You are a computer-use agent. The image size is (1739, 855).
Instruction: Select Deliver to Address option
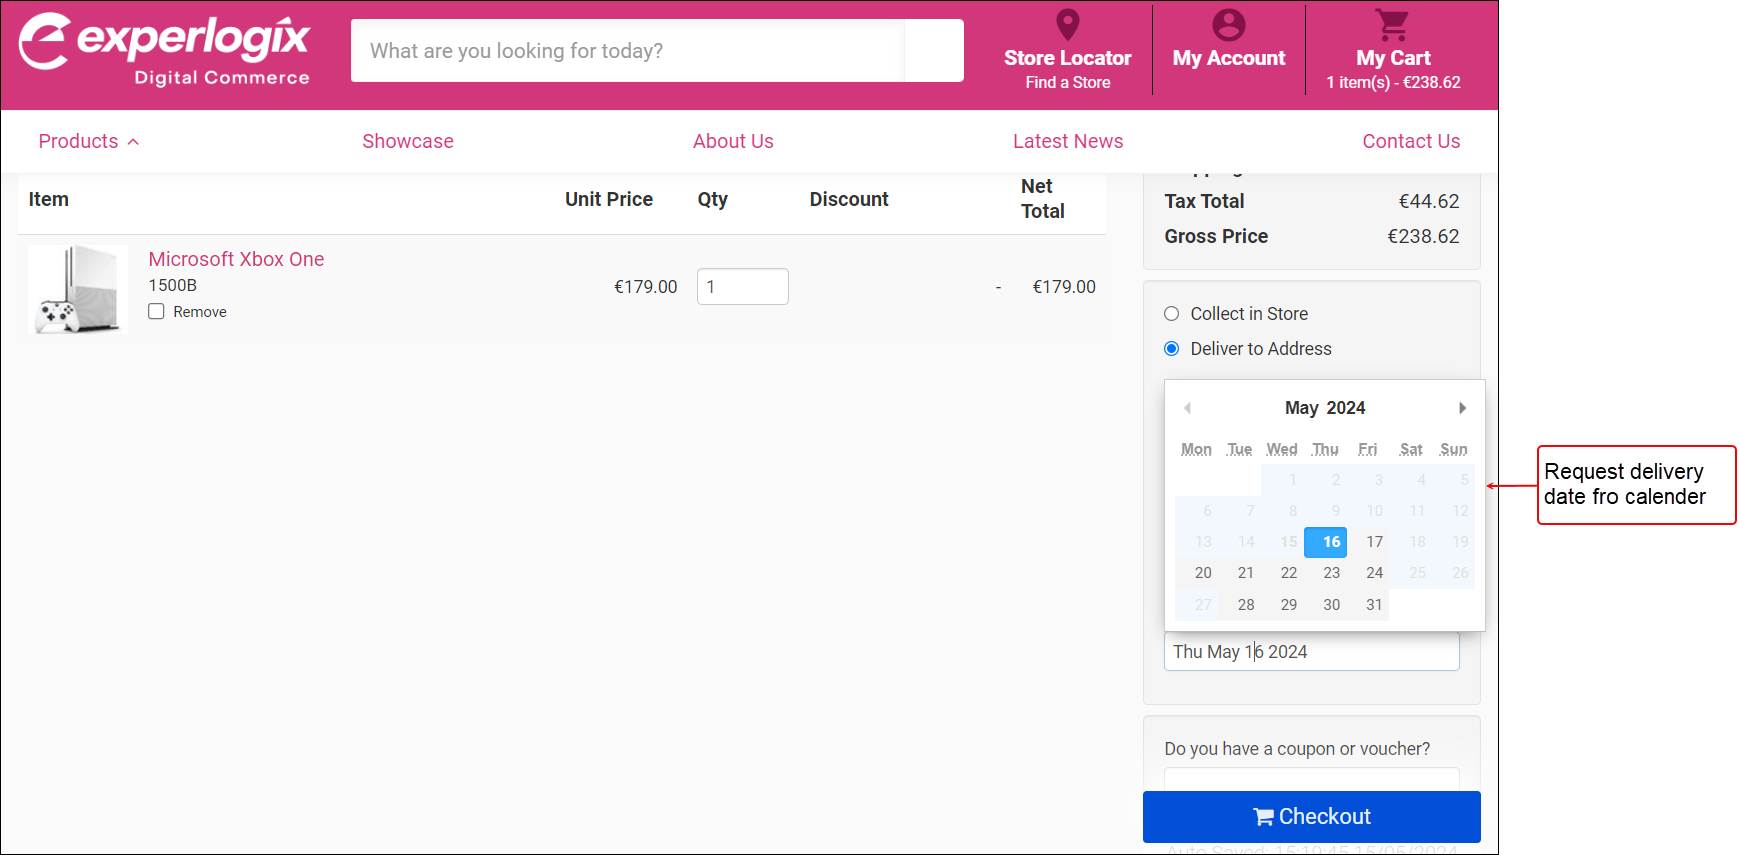(1172, 349)
